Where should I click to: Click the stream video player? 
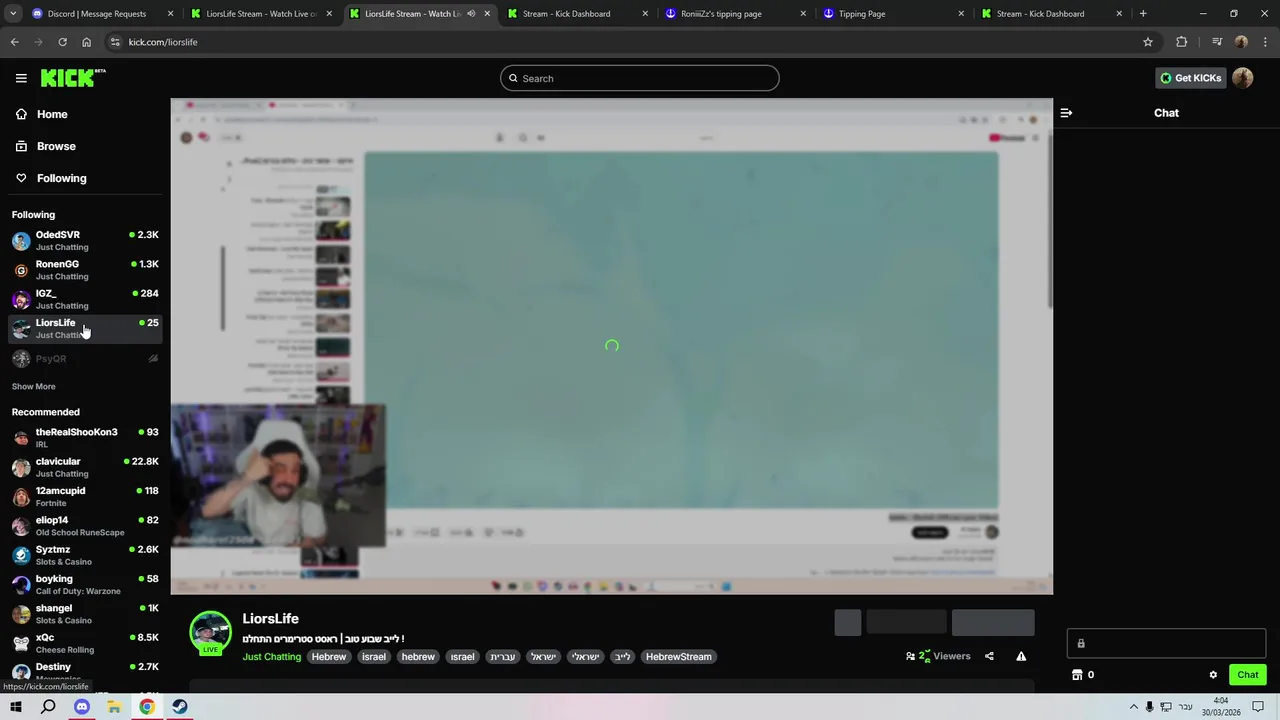pyautogui.click(x=611, y=346)
